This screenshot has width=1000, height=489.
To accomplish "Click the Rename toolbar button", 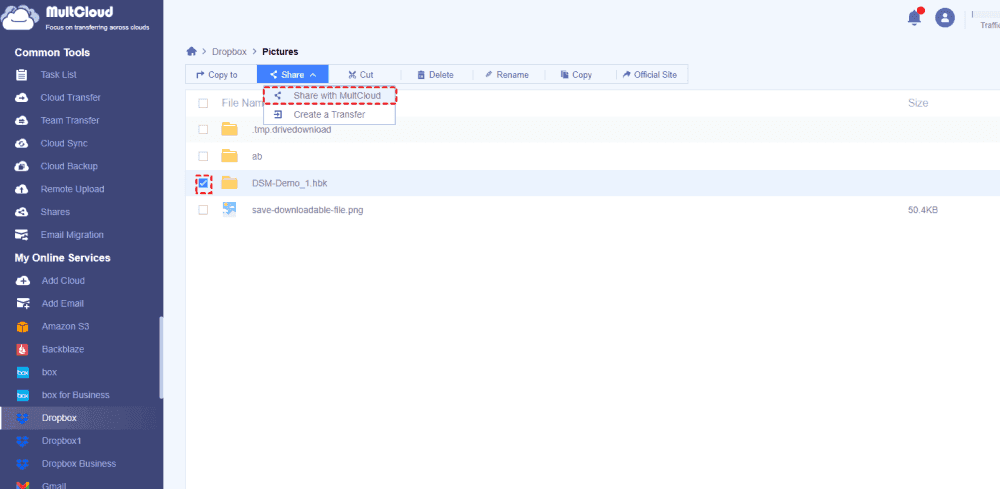I will pyautogui.click(x=507, y=75).
